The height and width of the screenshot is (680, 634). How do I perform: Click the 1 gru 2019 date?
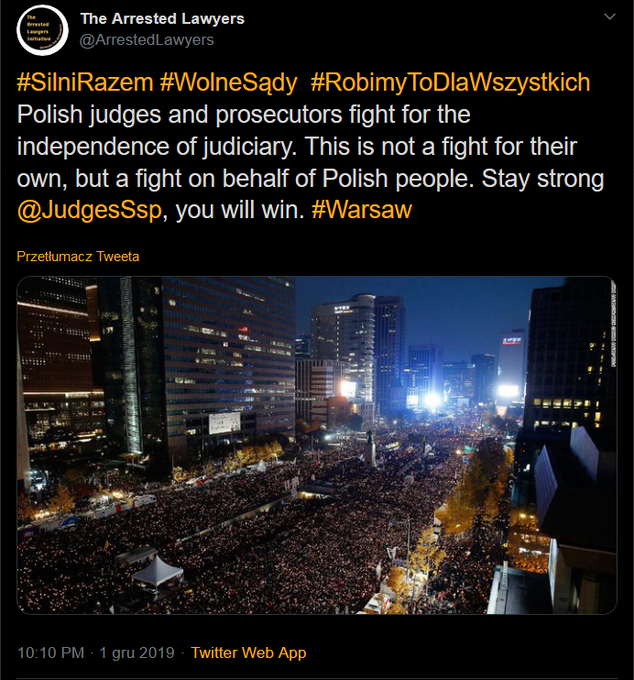pyautogui.click(x=137, y=653)
